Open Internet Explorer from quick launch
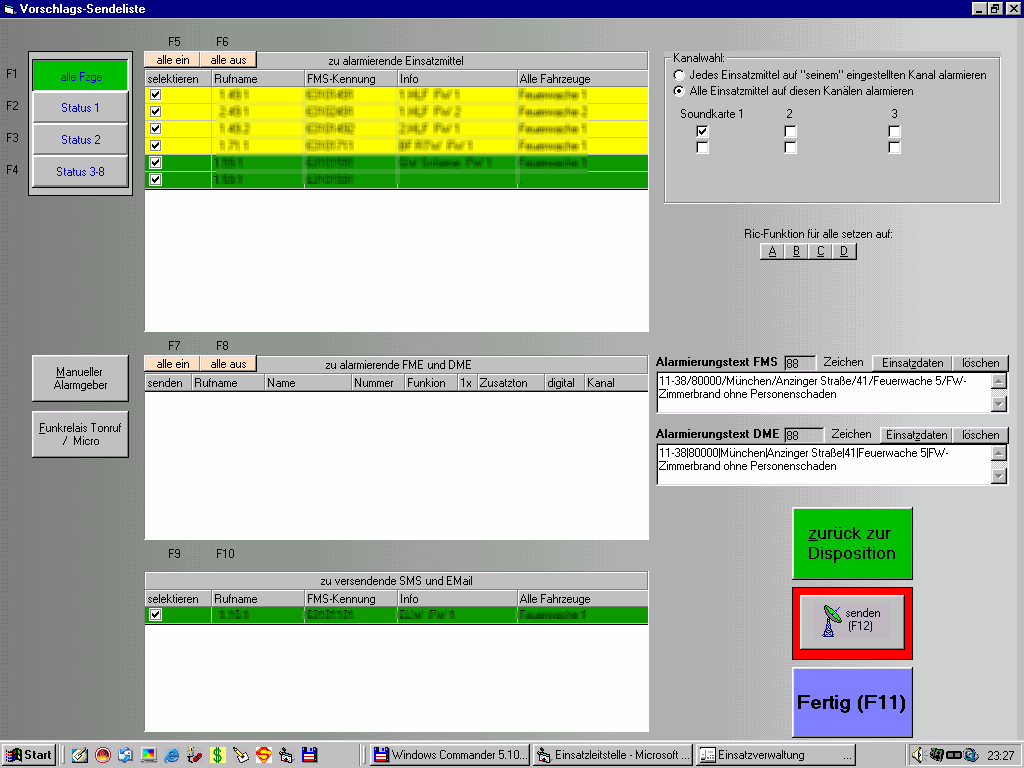 (172, 755)
